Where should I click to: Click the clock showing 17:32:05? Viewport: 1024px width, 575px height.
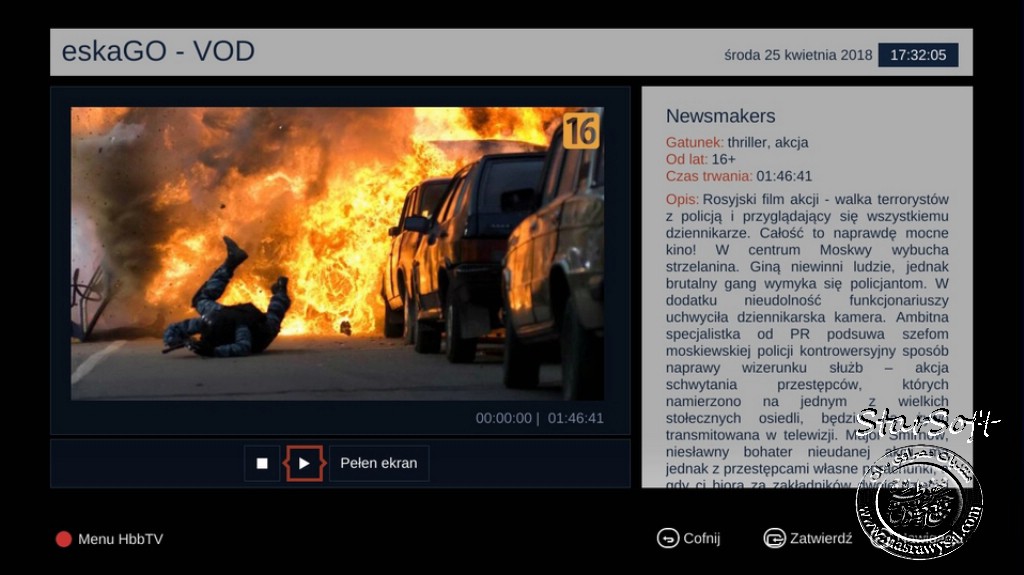[x=918, y=55]
